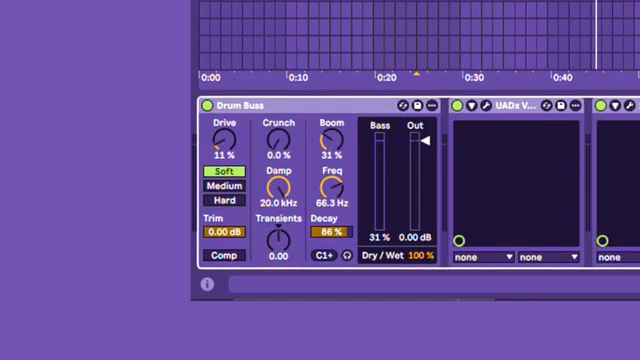Click the Trim 0.00 dB field
Image resolution: width=640 pixels, height=360 pixels.
(x=224, y=232)
